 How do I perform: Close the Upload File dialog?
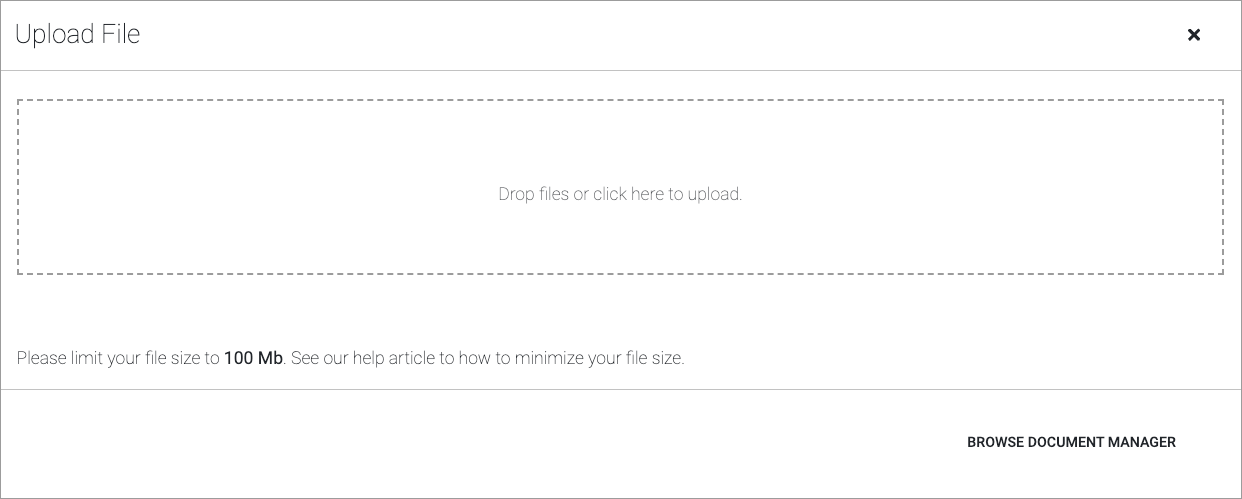pos(1193,35)
